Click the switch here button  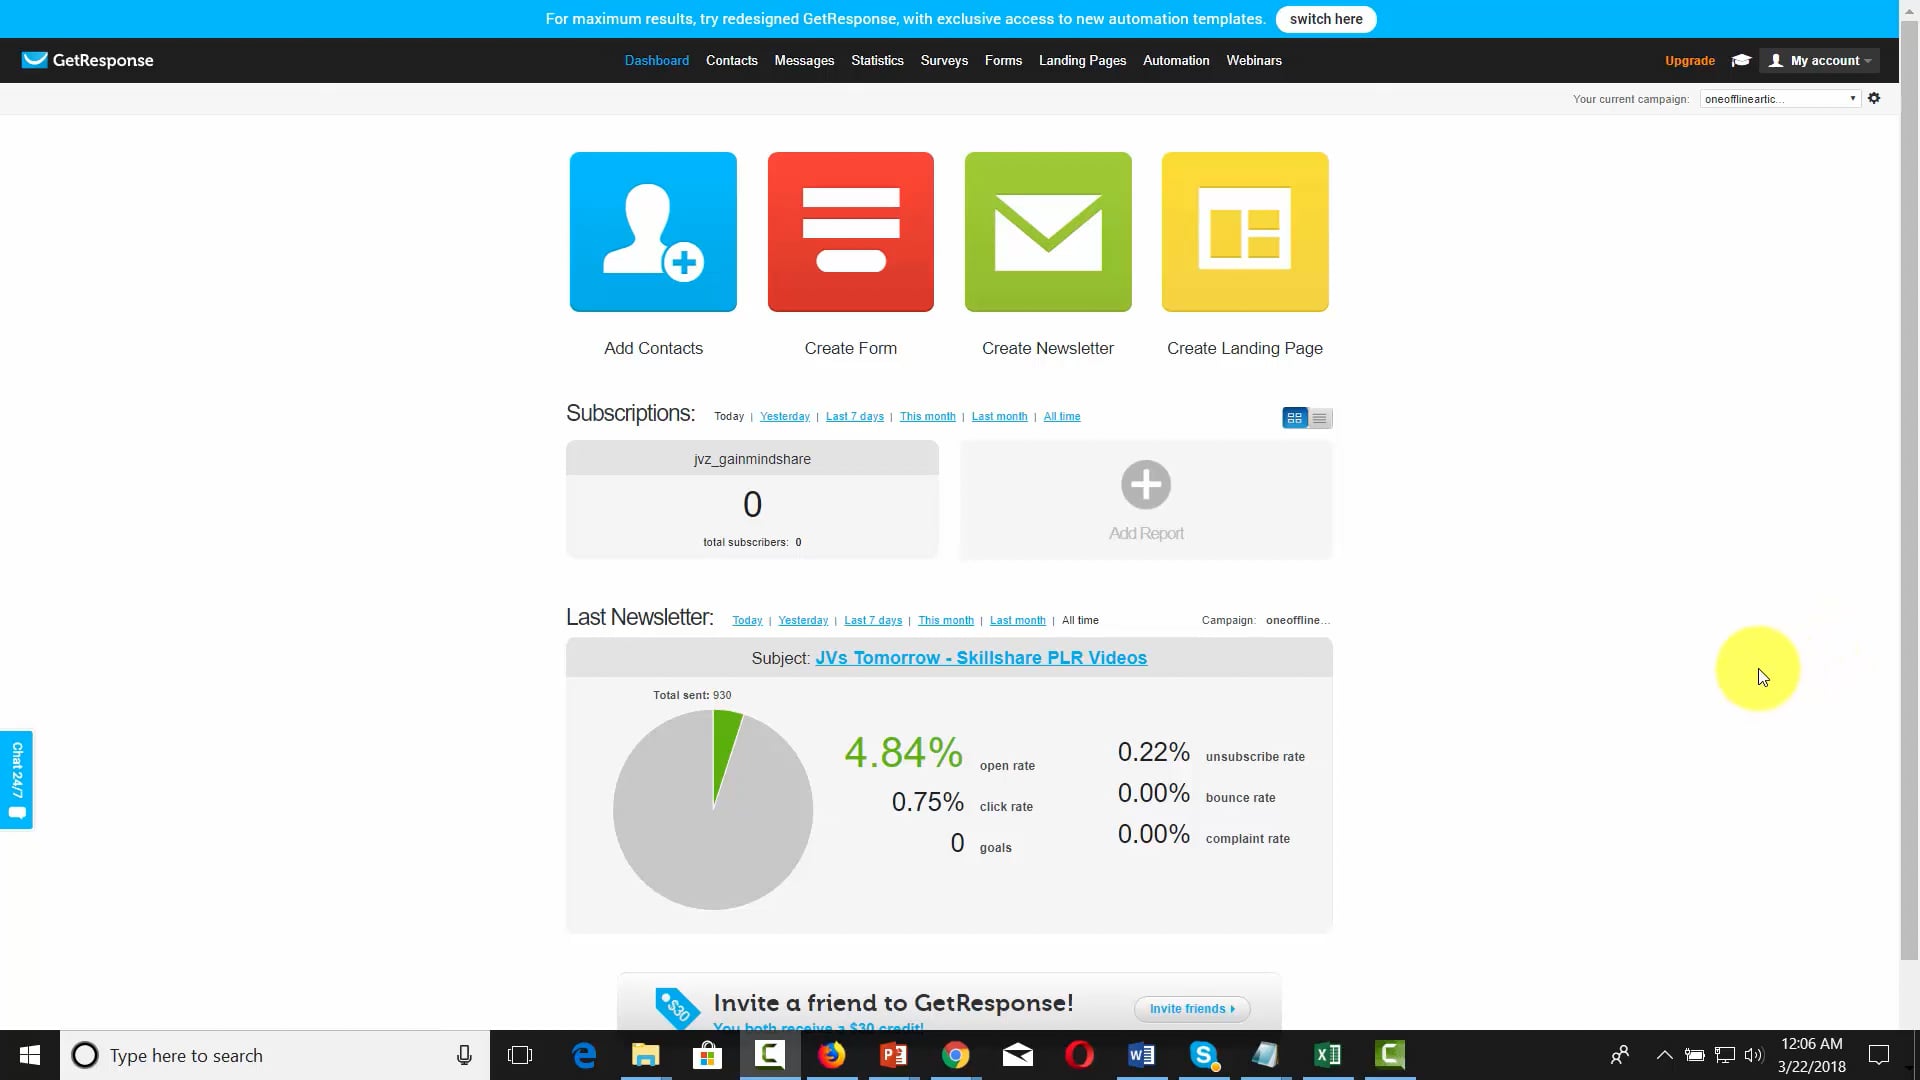pyautogui.click(x=1326, y=19)
